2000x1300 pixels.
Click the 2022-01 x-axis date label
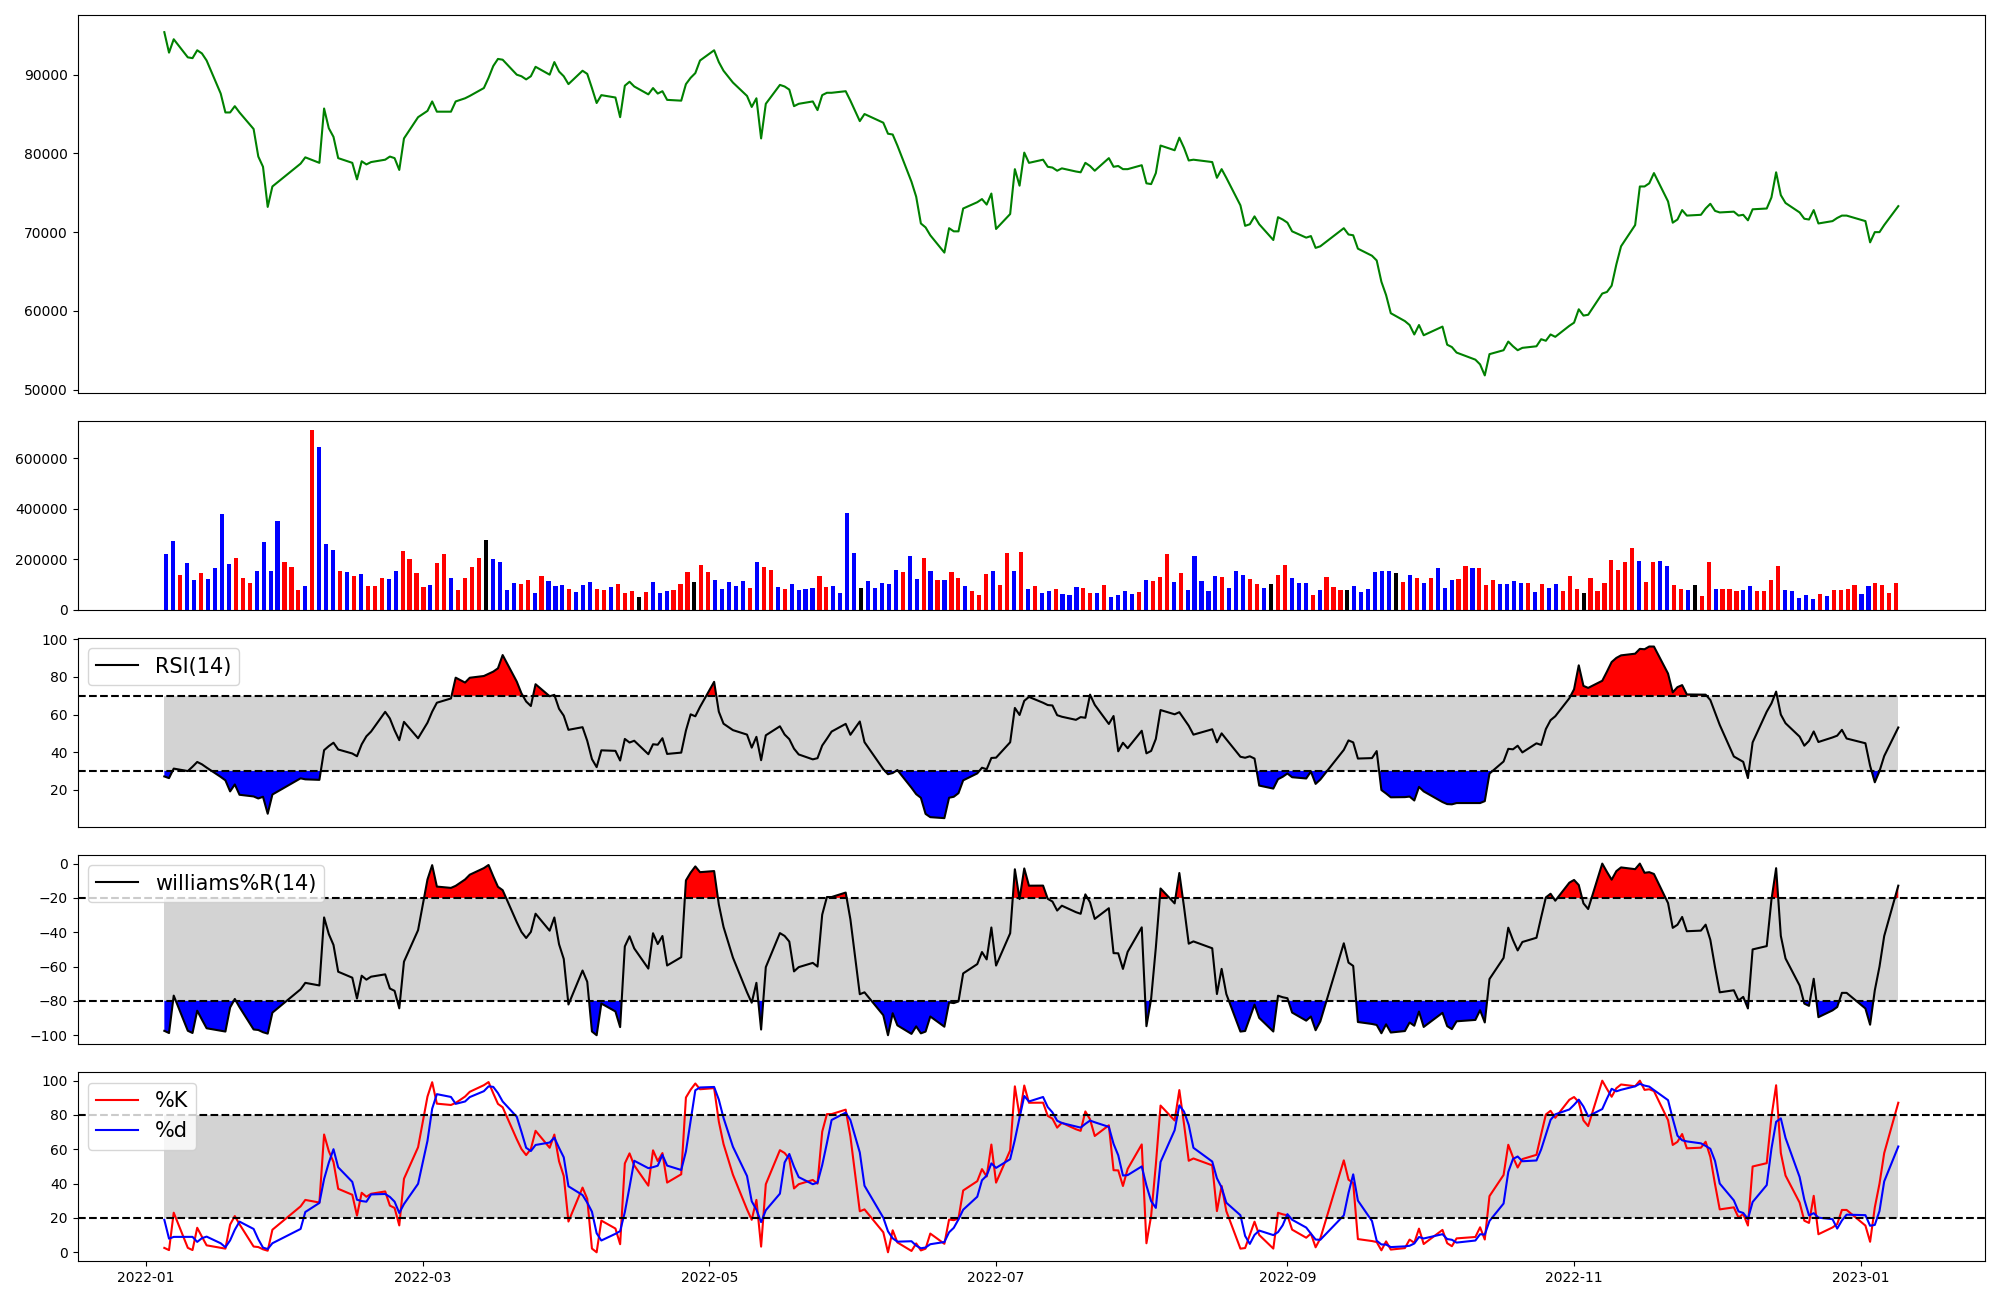(146, 1277)
